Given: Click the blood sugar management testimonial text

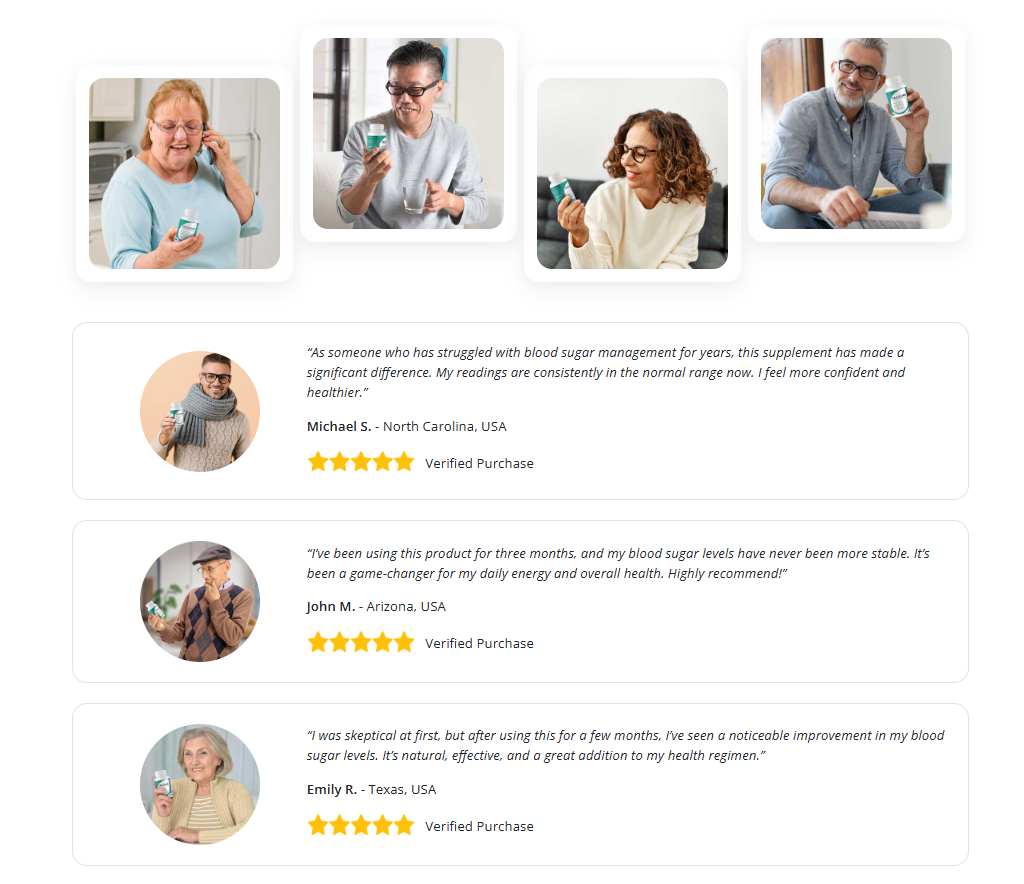Looking at the screenshot, I should (606, 372).
